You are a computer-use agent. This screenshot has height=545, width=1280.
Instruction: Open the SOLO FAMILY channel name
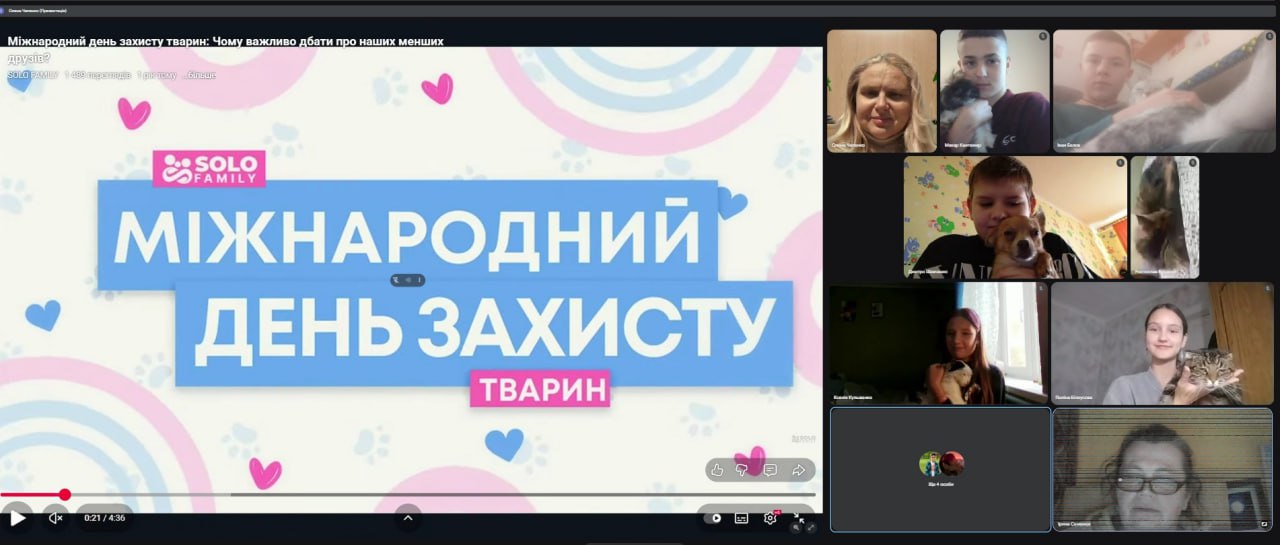click(33, 75)
